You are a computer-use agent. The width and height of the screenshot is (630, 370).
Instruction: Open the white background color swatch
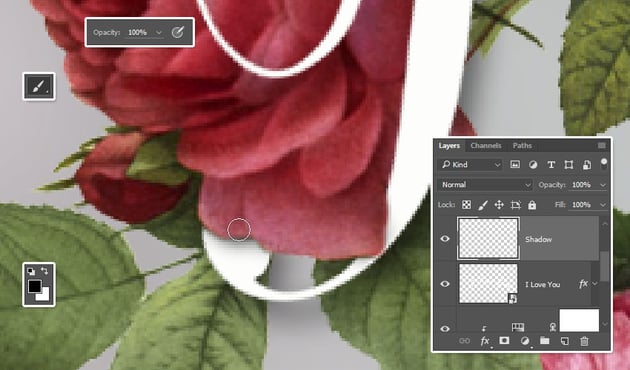[44, 295]
